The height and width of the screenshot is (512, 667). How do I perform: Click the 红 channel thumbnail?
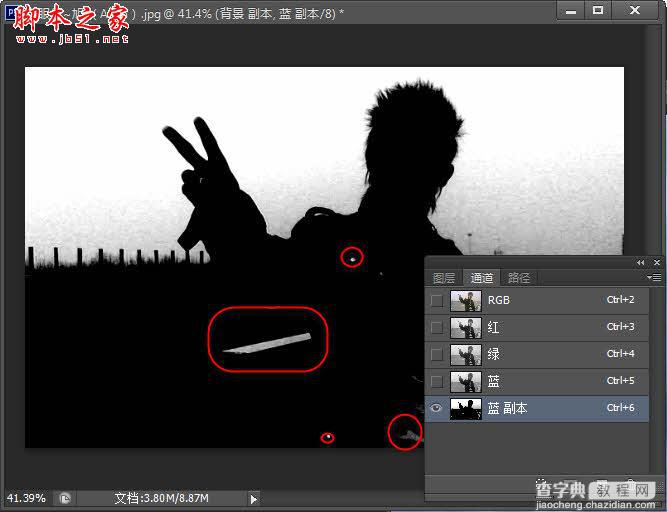(x=466, y=327)
